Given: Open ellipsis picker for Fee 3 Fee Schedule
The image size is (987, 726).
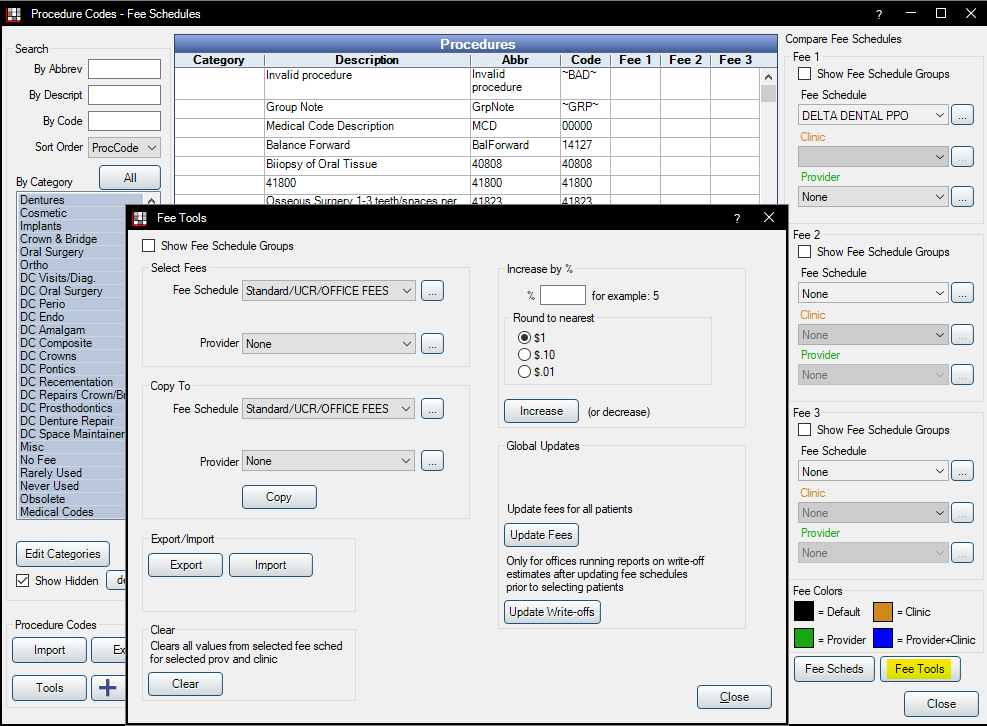Looking at the screenshot, I should (962, 472).
